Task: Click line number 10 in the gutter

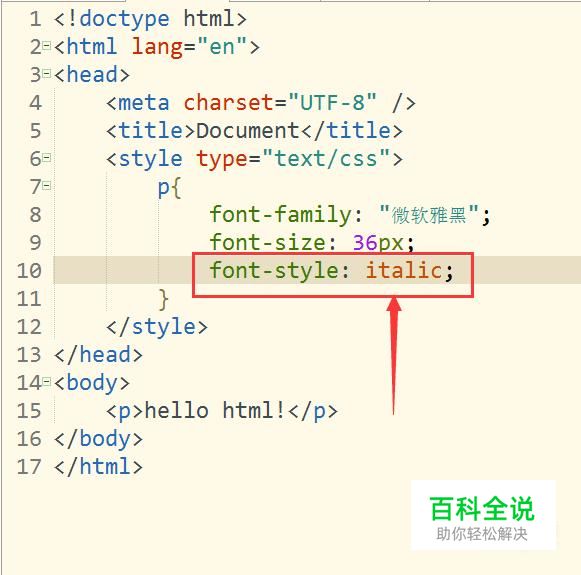Action: 29,271
